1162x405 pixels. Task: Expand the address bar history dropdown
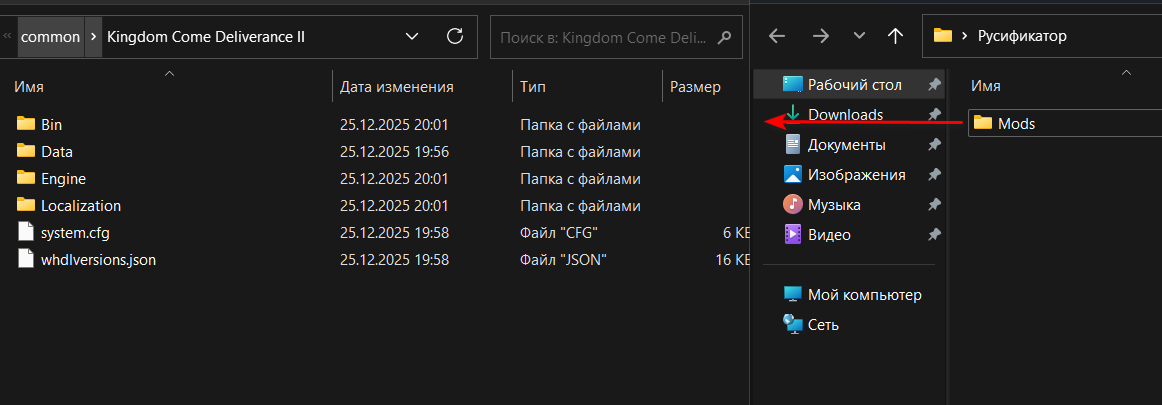(x=413, y=37)
